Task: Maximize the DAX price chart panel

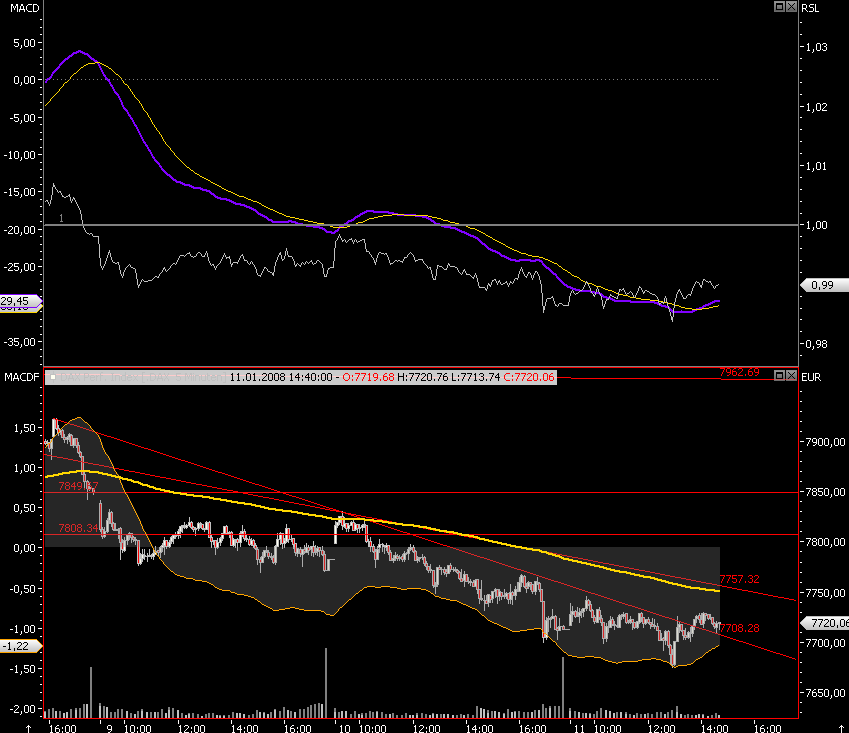Action: pos(779,375)
